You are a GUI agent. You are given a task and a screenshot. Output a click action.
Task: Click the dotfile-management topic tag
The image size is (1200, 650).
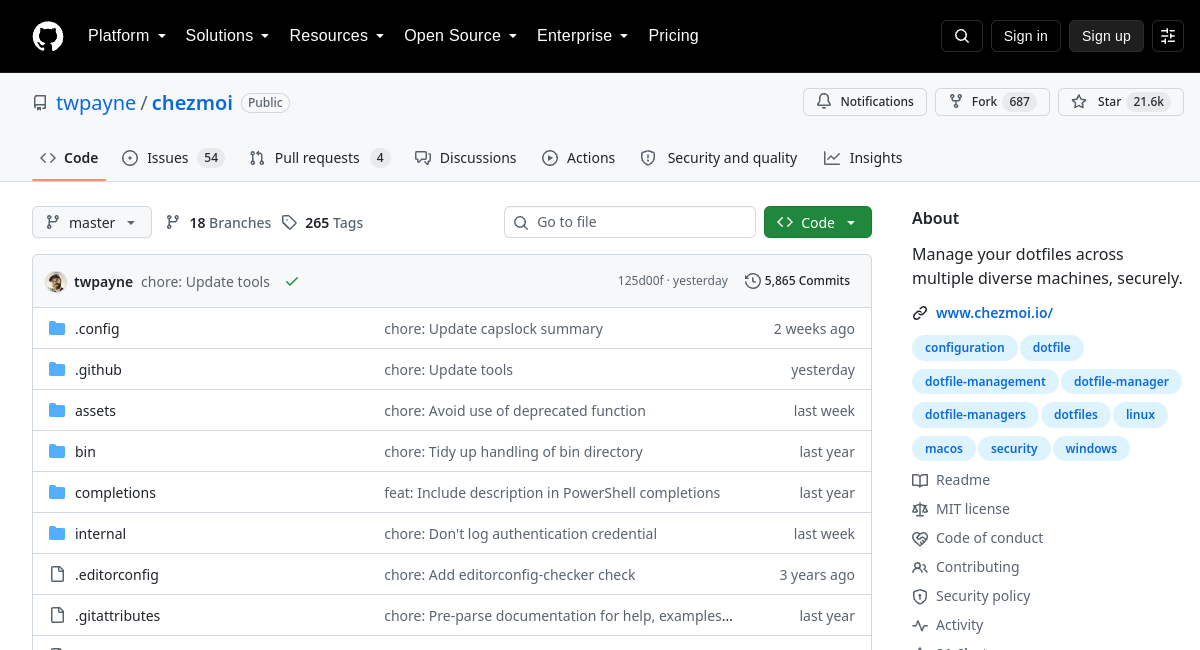985,382
